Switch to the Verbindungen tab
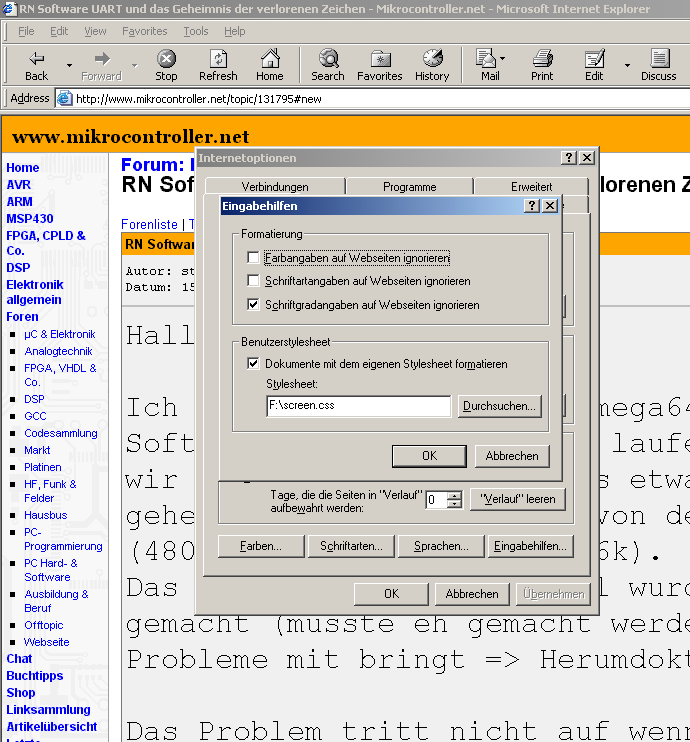The image size is (690, 742). point(275,186)
